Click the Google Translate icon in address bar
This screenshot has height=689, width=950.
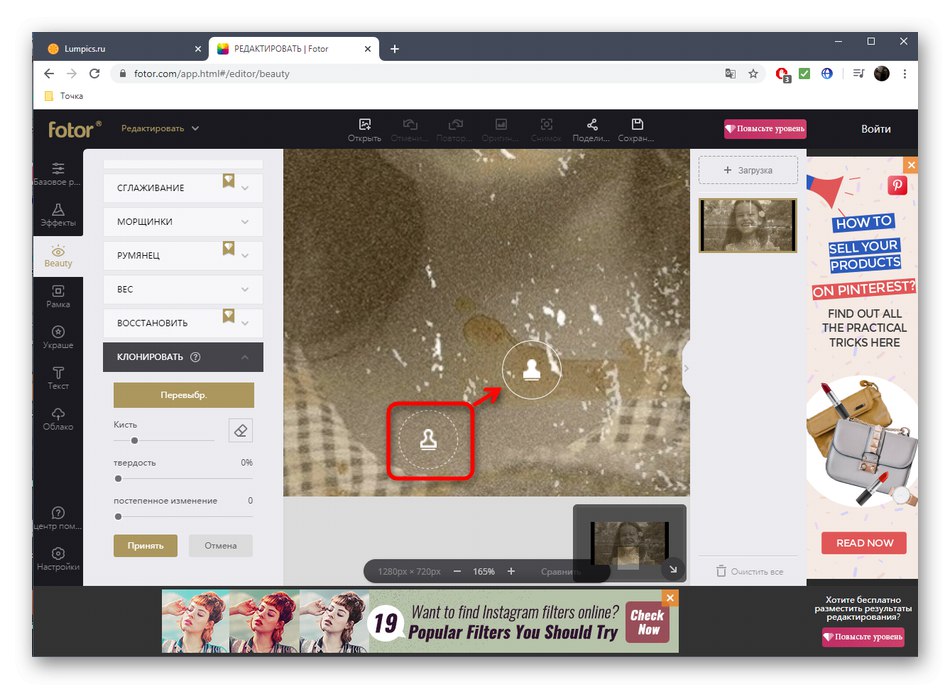(730, 73)
